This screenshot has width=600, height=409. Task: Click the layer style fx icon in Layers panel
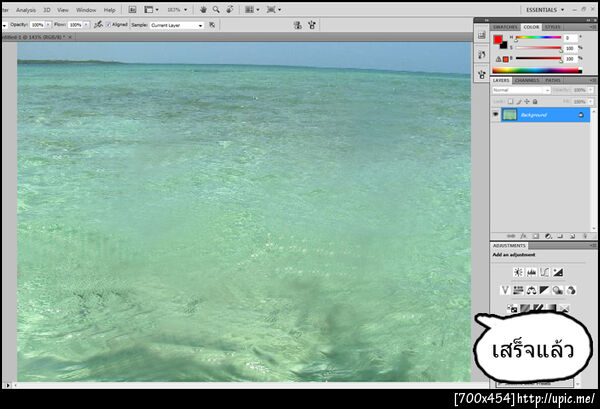[523, 236]
